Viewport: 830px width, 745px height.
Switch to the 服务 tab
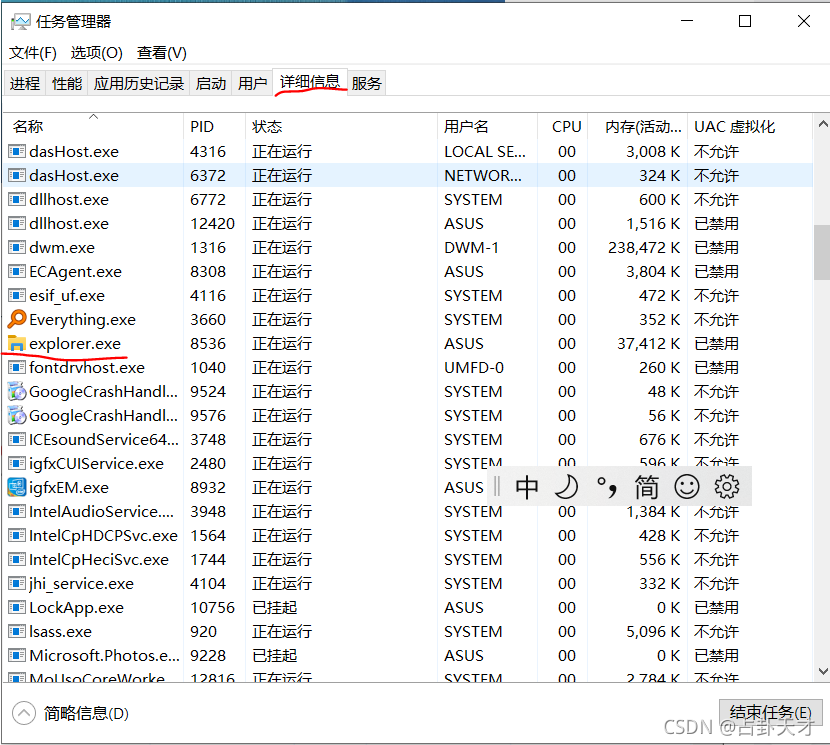[366, 83]
